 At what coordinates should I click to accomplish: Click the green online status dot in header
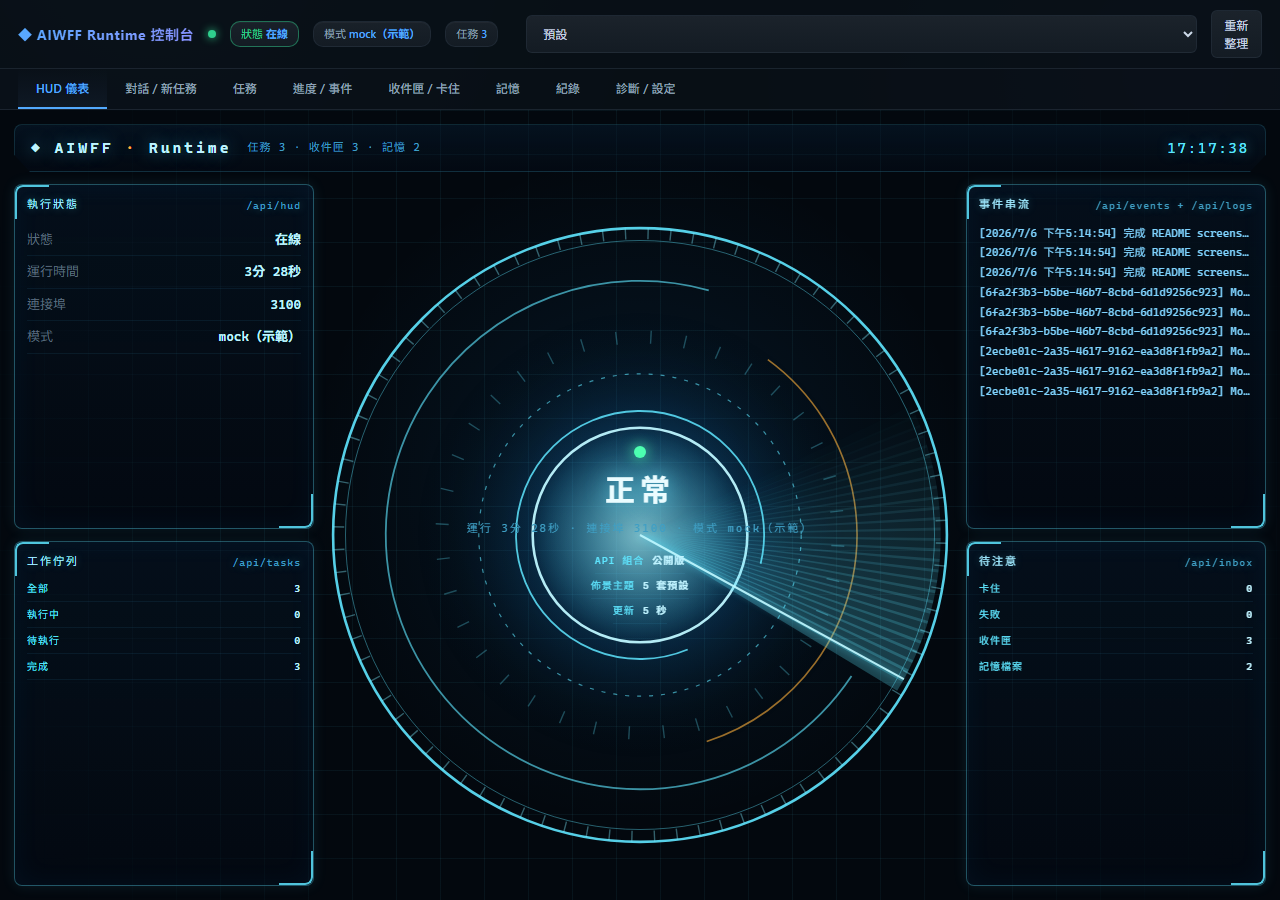coord(212,34)
